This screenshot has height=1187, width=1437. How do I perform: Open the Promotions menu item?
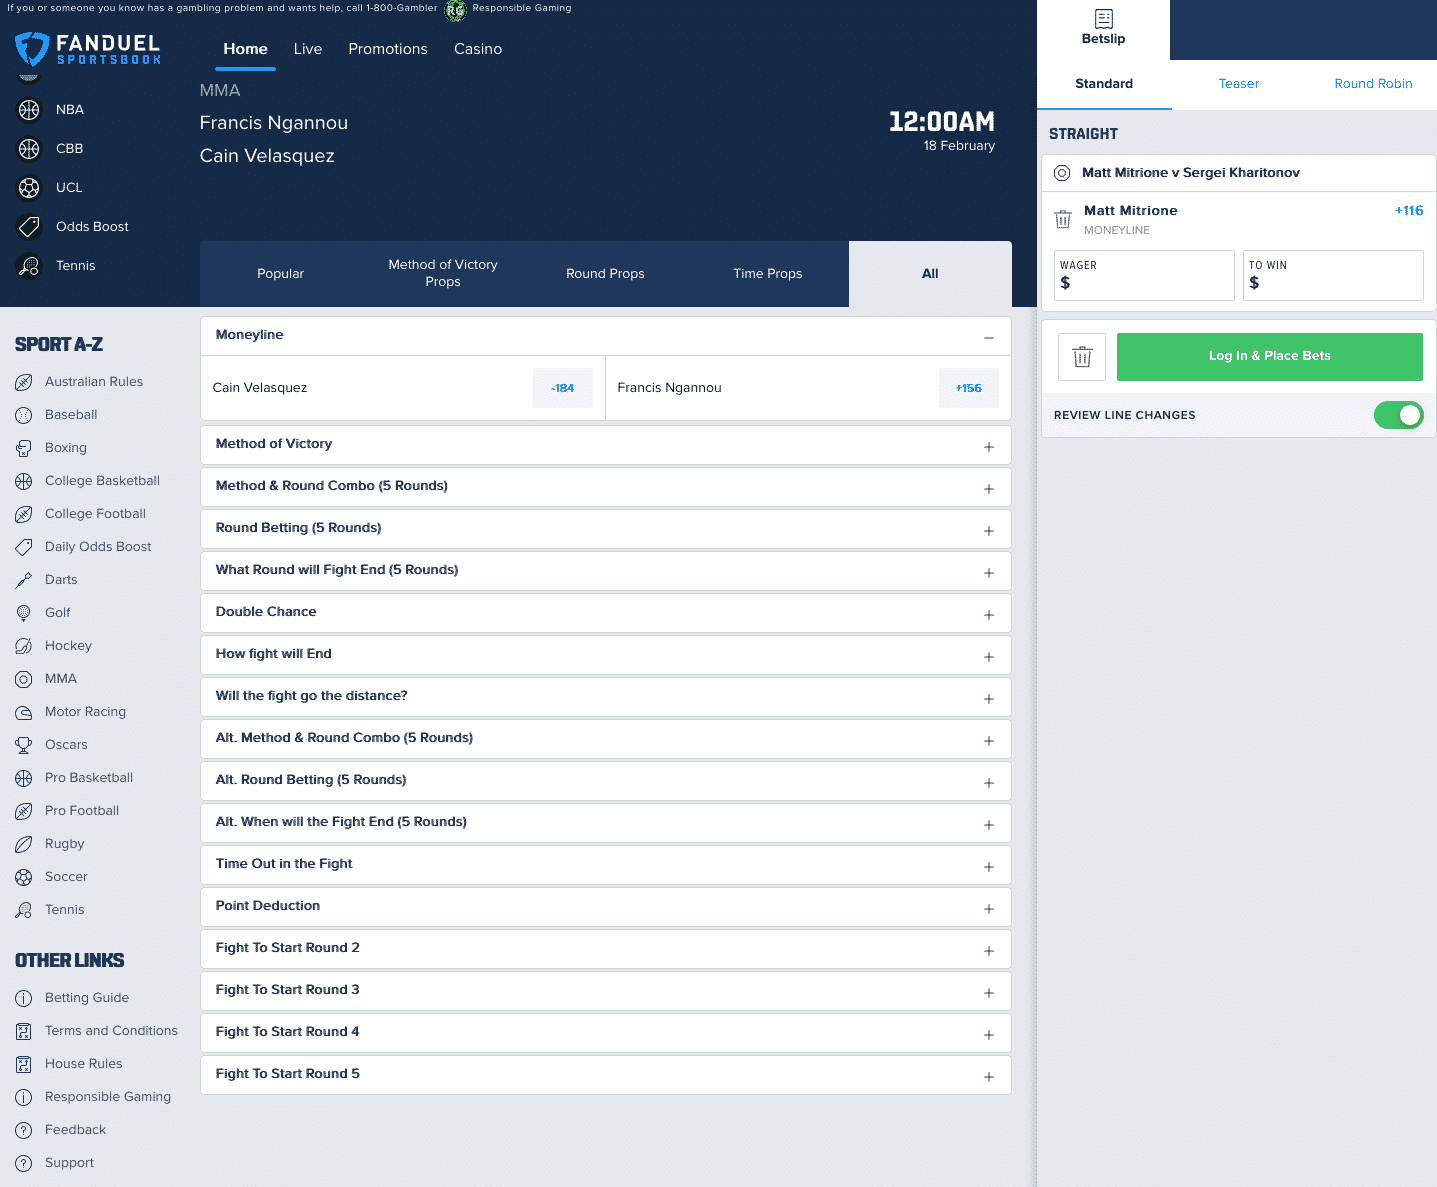click(388, 49)
